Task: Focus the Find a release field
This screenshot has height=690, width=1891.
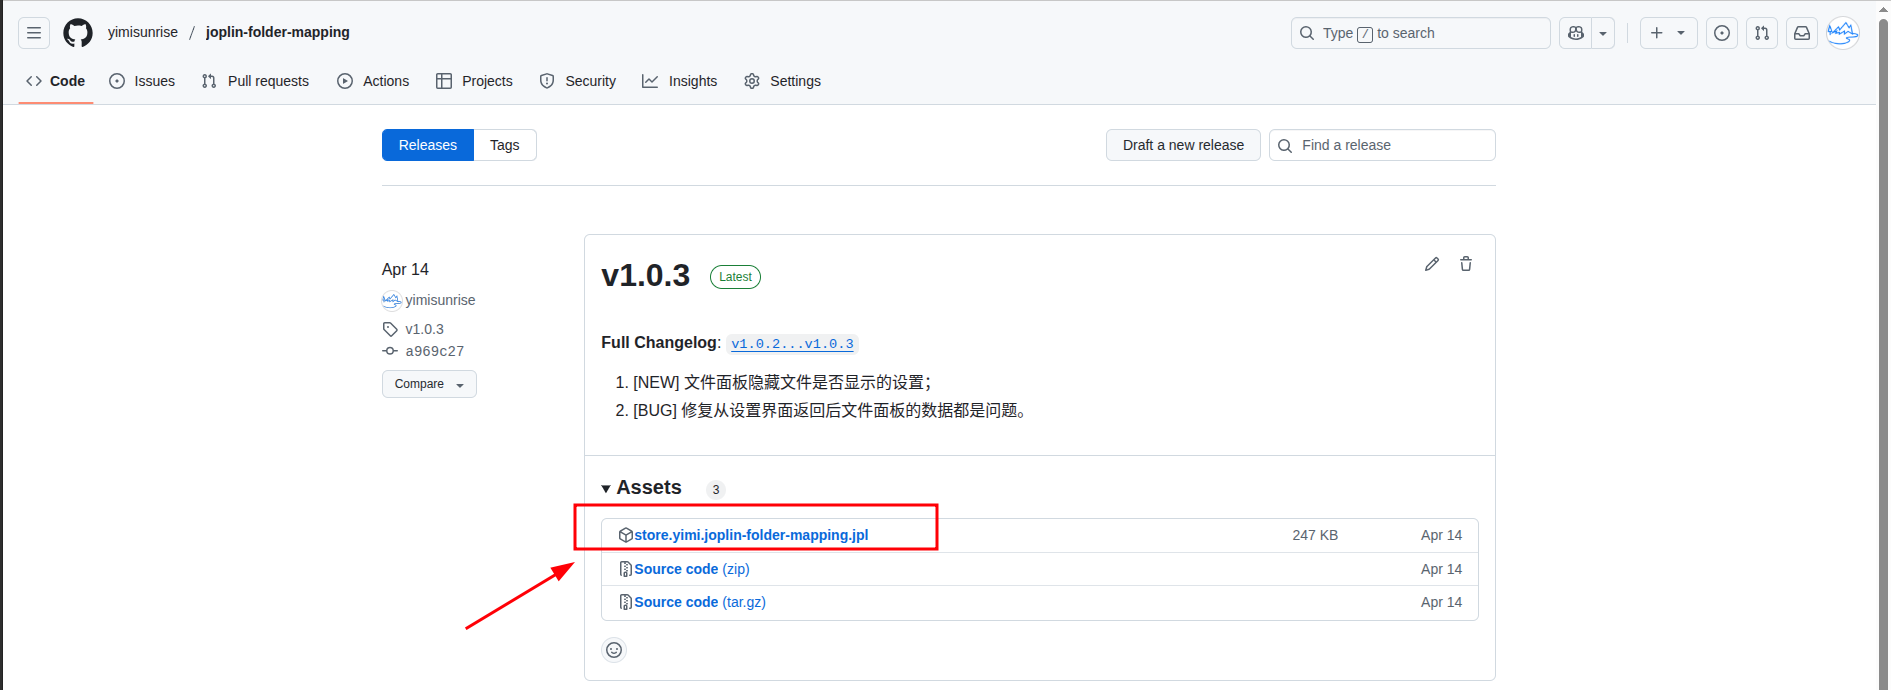Action: 1382,145
